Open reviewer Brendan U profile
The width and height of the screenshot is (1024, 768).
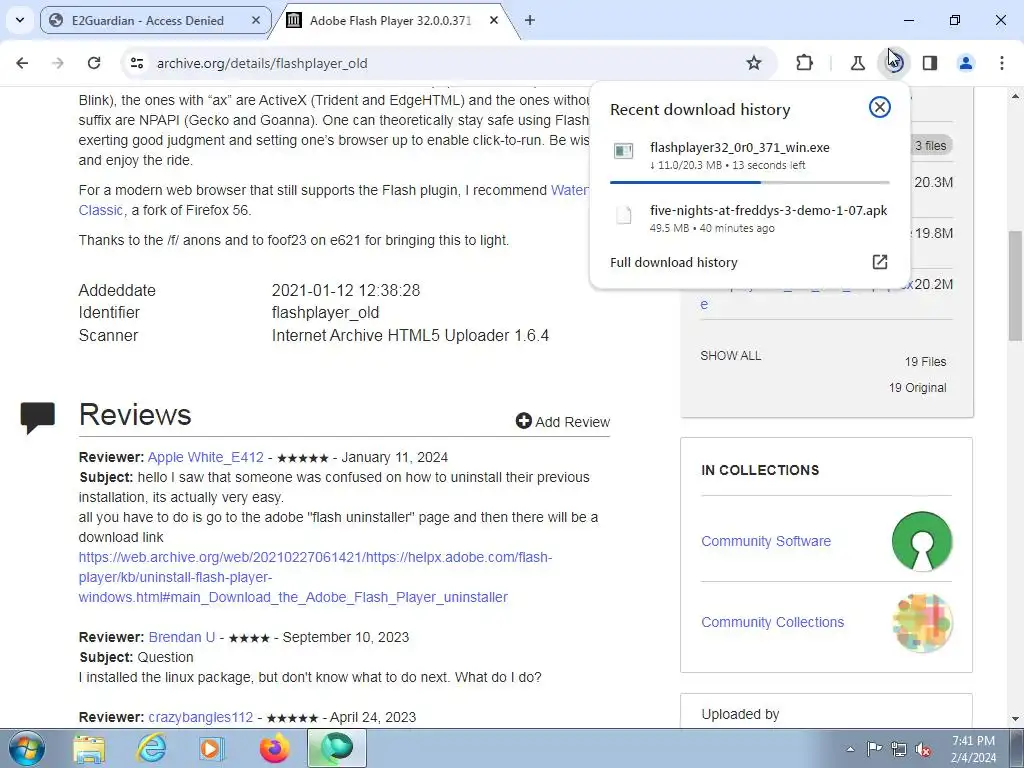click(182, 637)
